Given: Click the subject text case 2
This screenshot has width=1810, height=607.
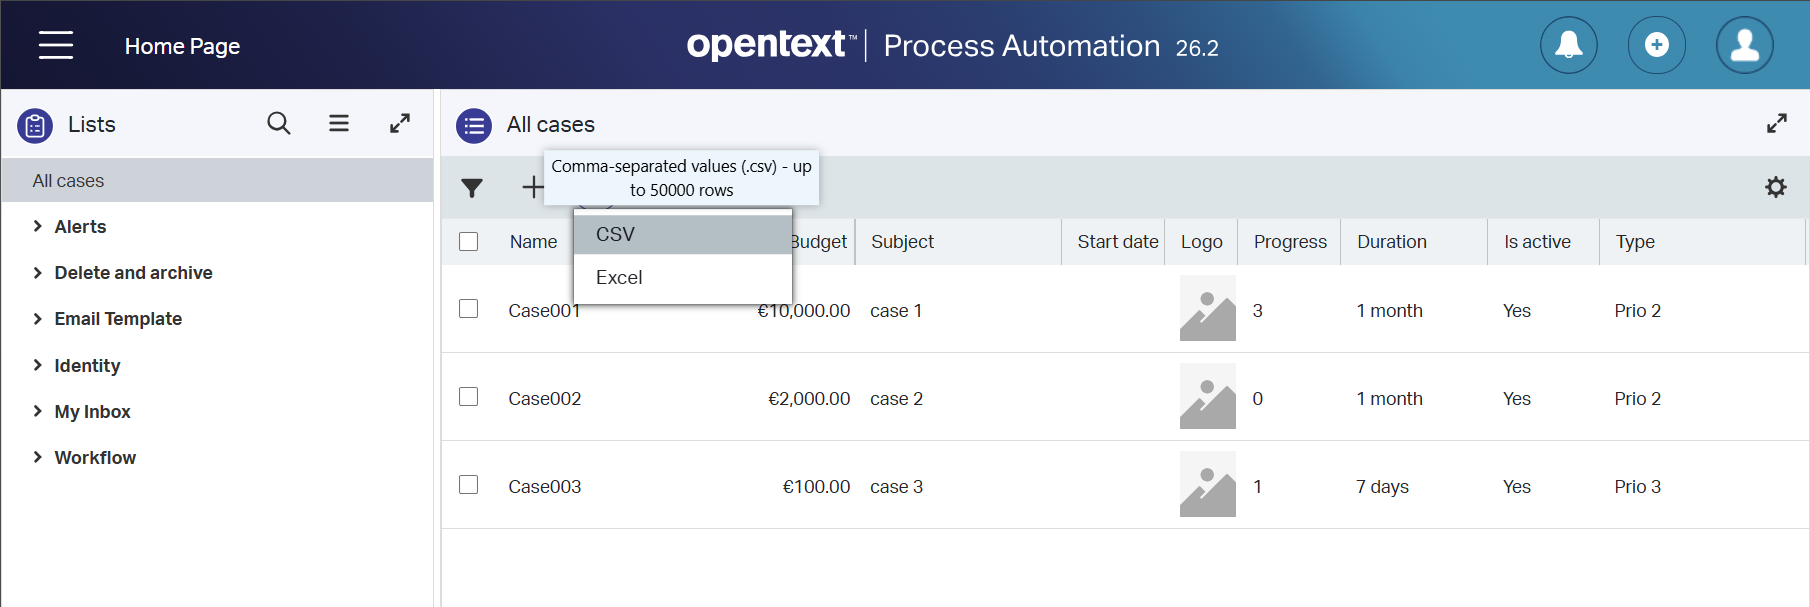Looking at the screenshot, I should 896,399.
